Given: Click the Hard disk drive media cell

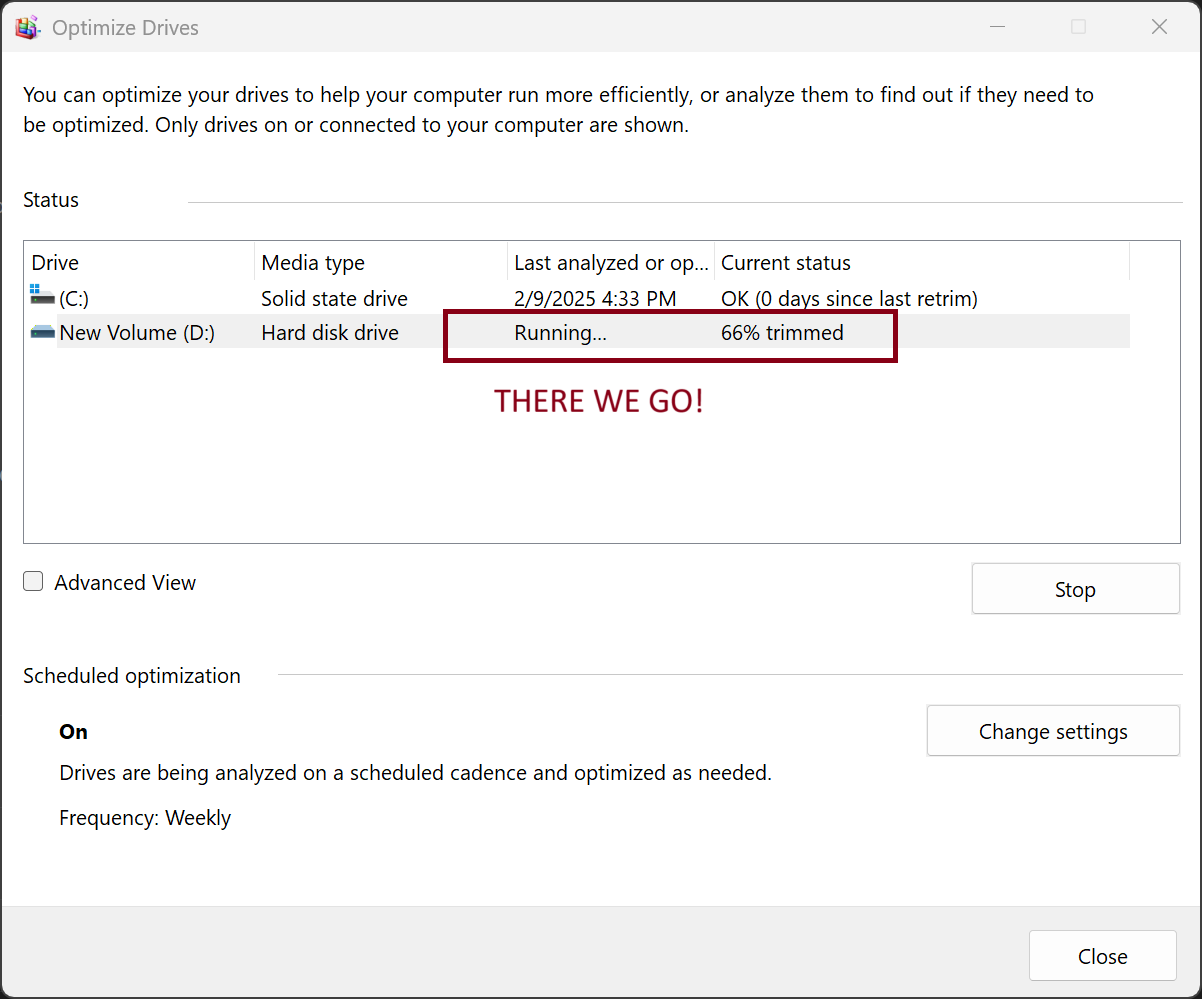Looking at the screenshot, I should coord(330,333).
